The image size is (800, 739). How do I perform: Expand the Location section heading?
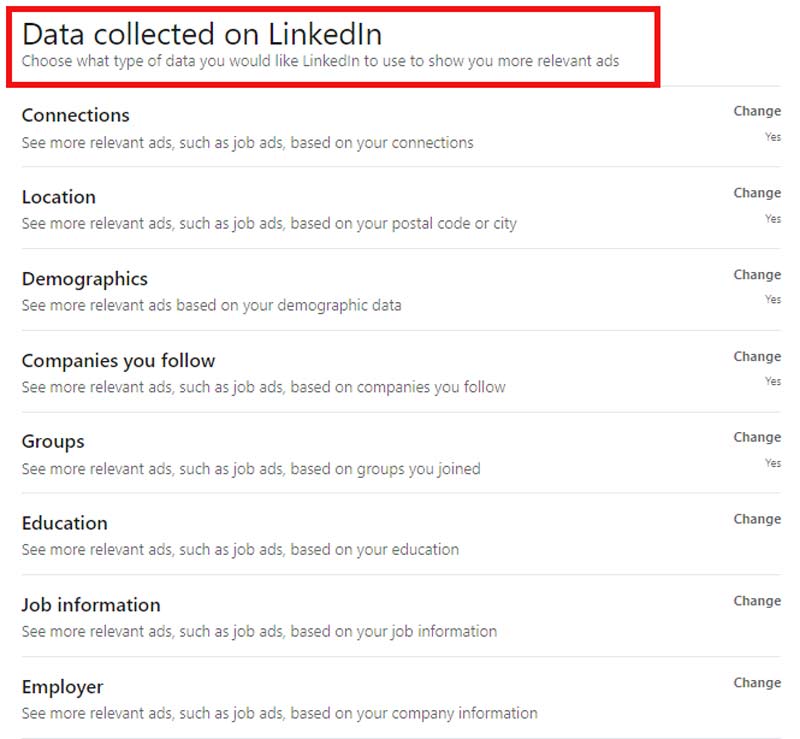coord(59,197)
